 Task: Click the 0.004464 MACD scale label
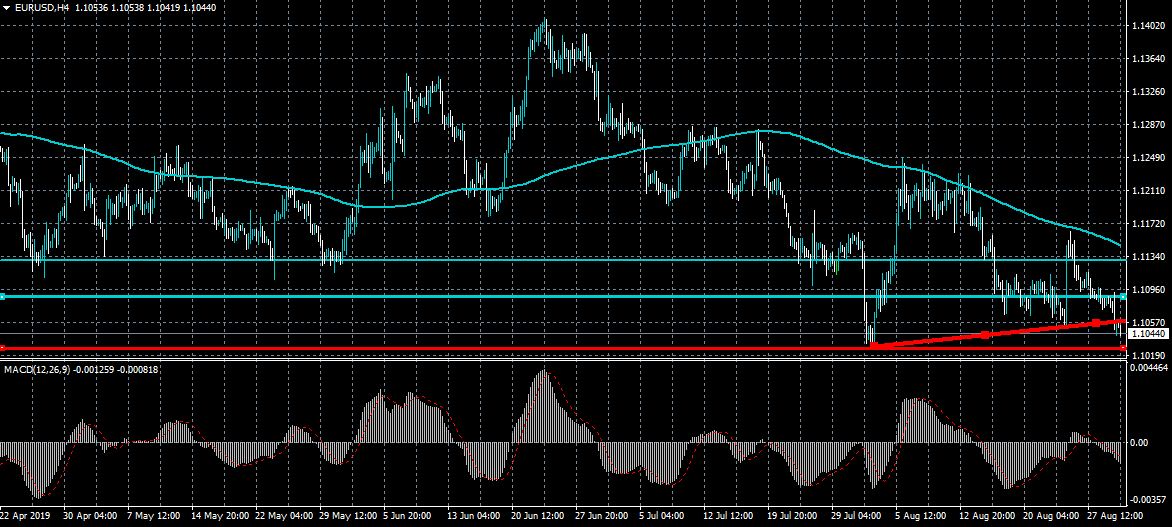click(1149, 370)
